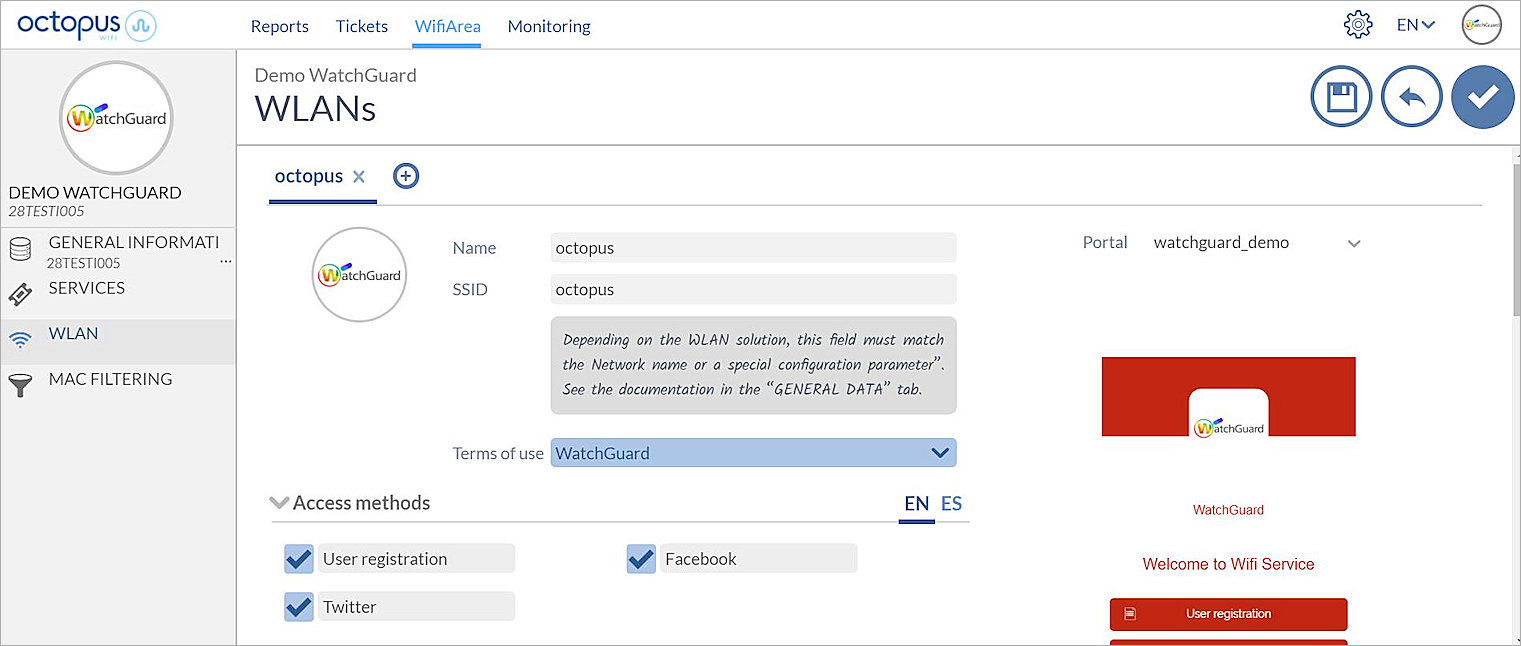
Task: Click the user avatar in top right
Action: pyautogui.click(x=1481, y=25)
